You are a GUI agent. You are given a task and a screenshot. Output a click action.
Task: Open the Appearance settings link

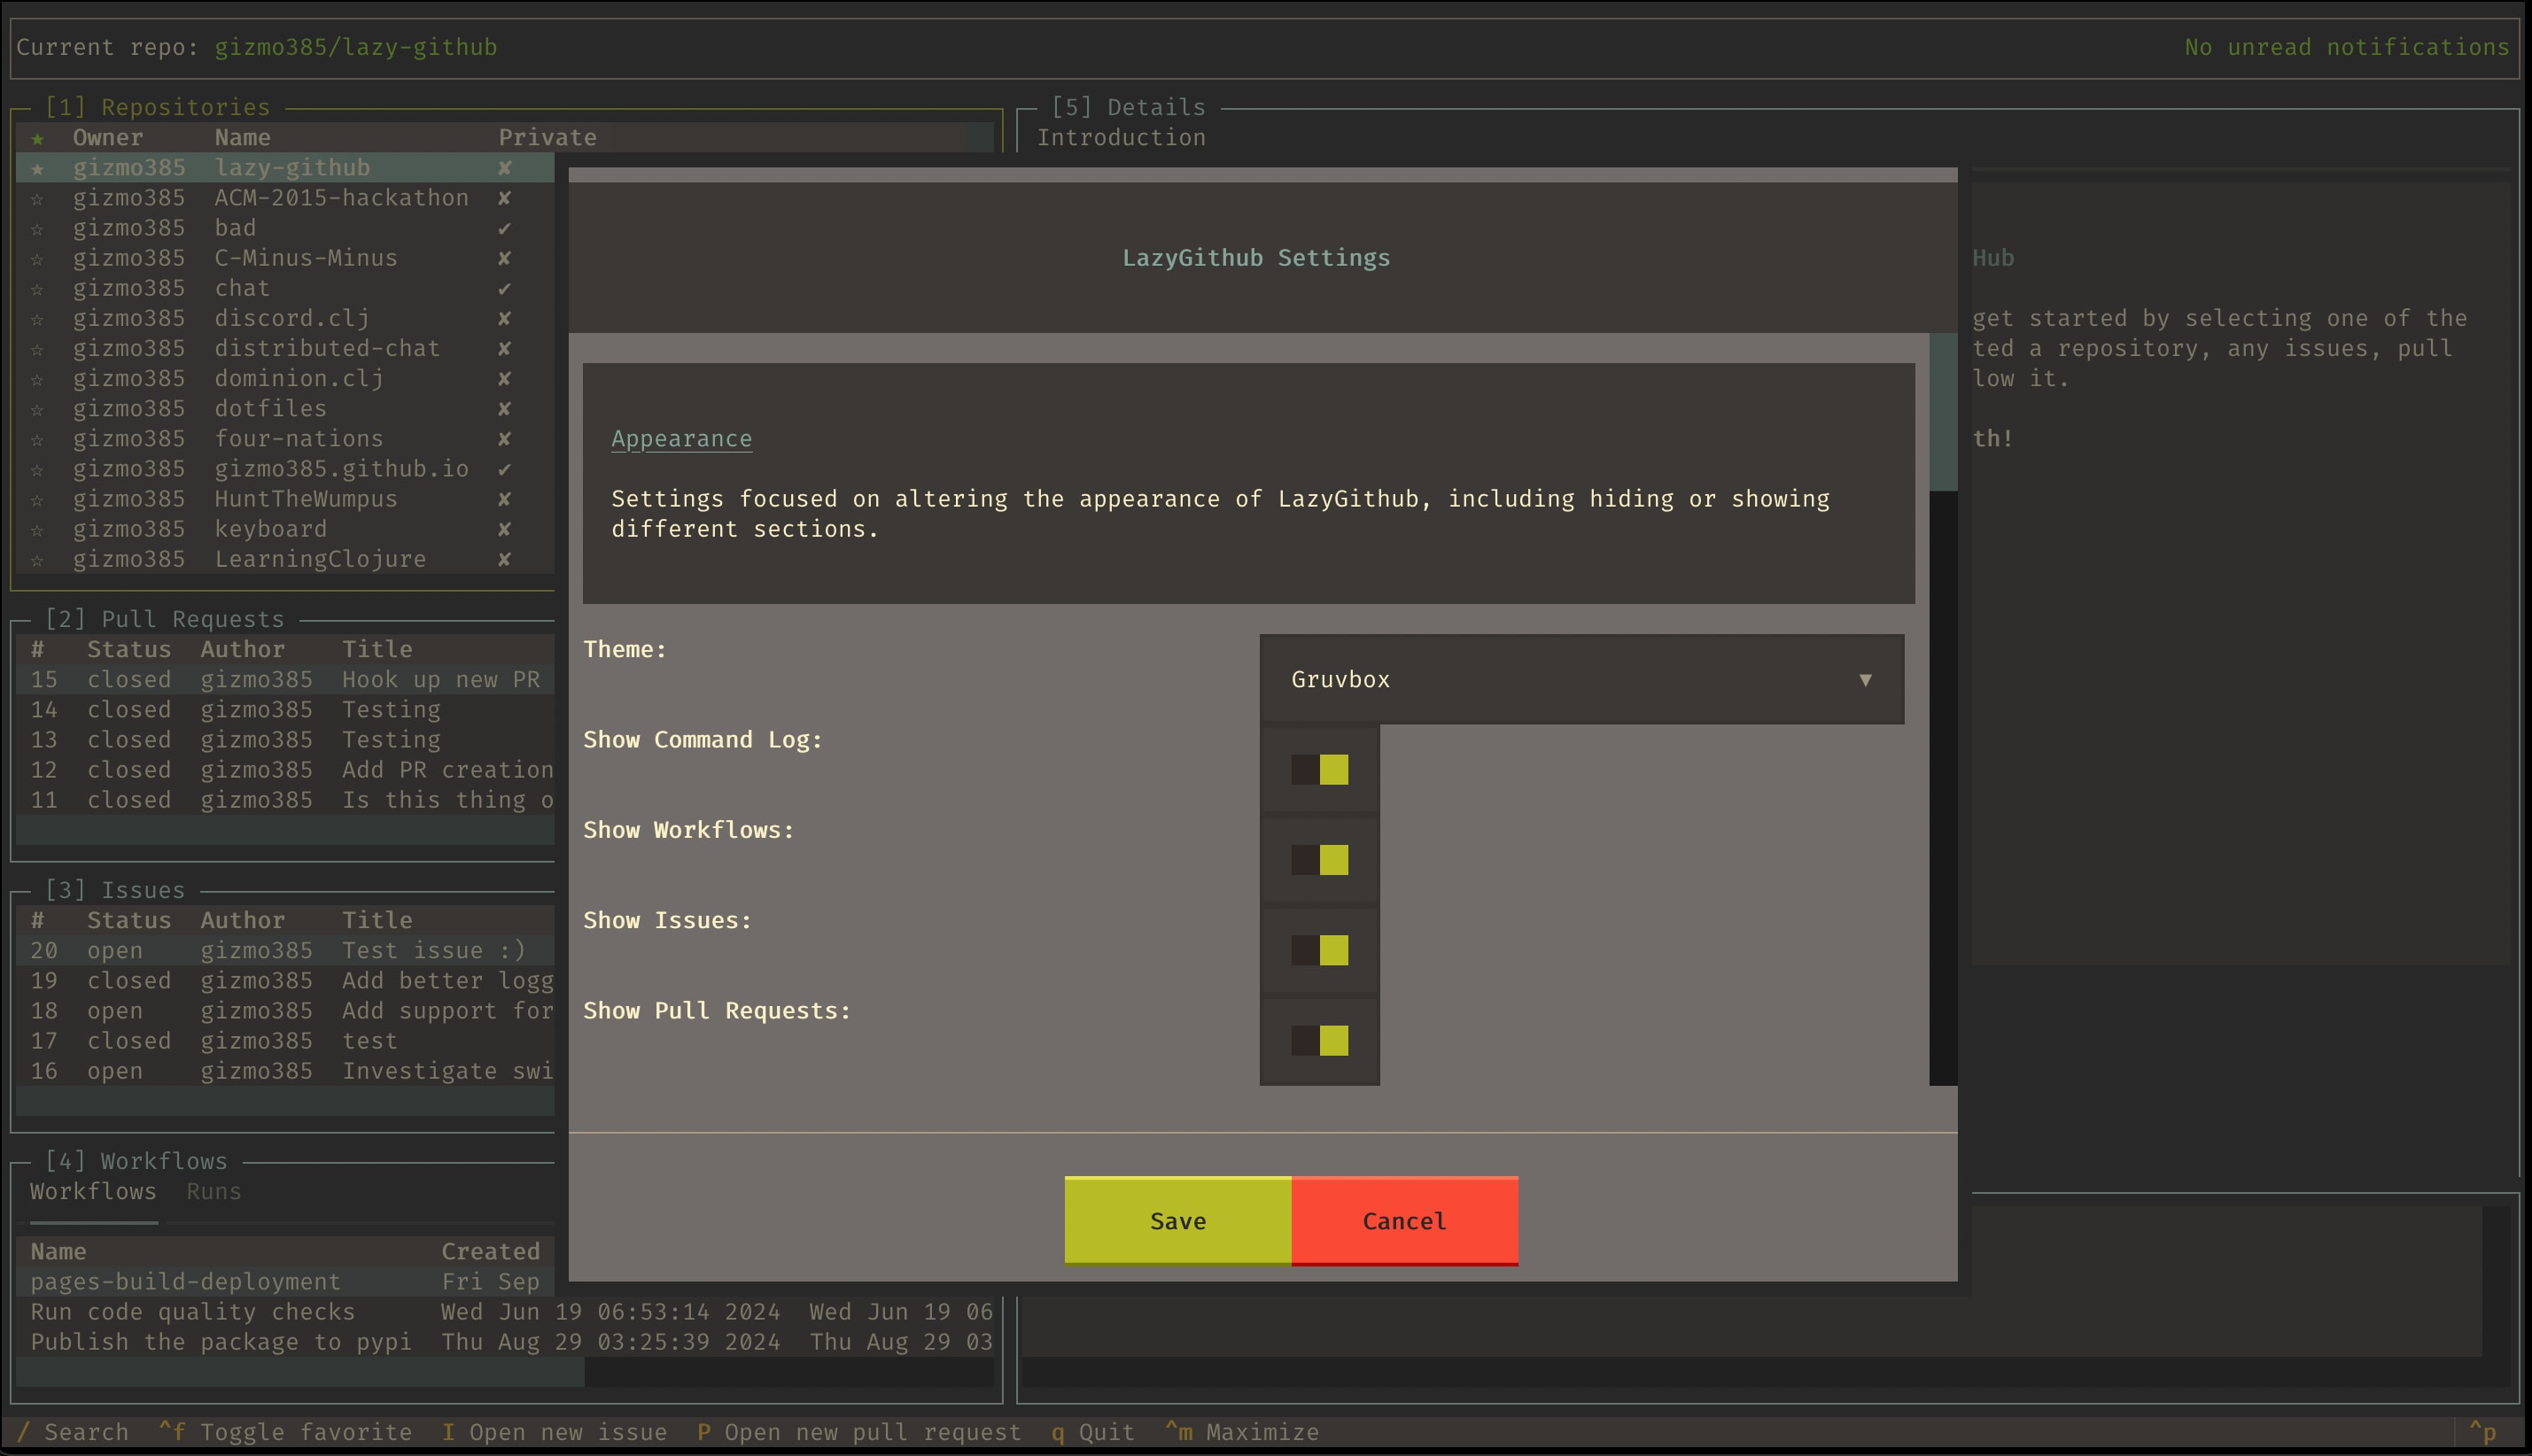[681, 438]
